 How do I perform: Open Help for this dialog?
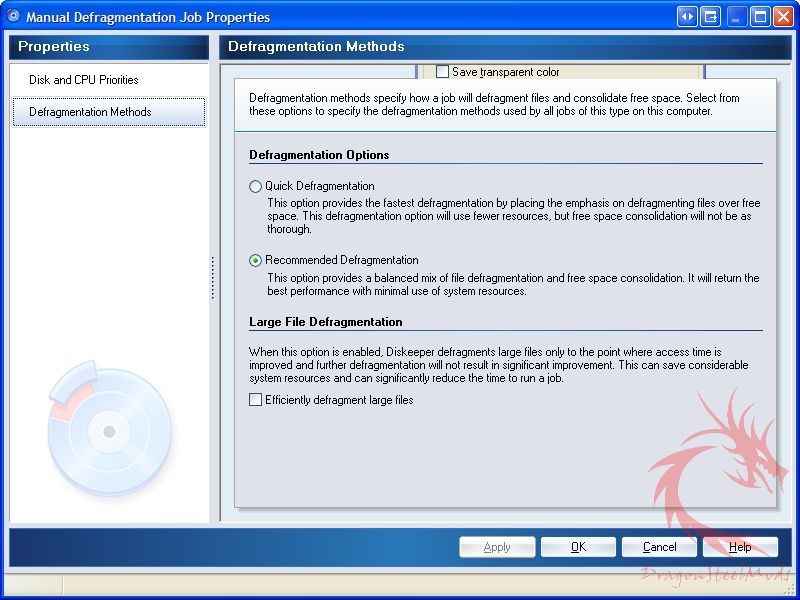click(x=740, y=547)
